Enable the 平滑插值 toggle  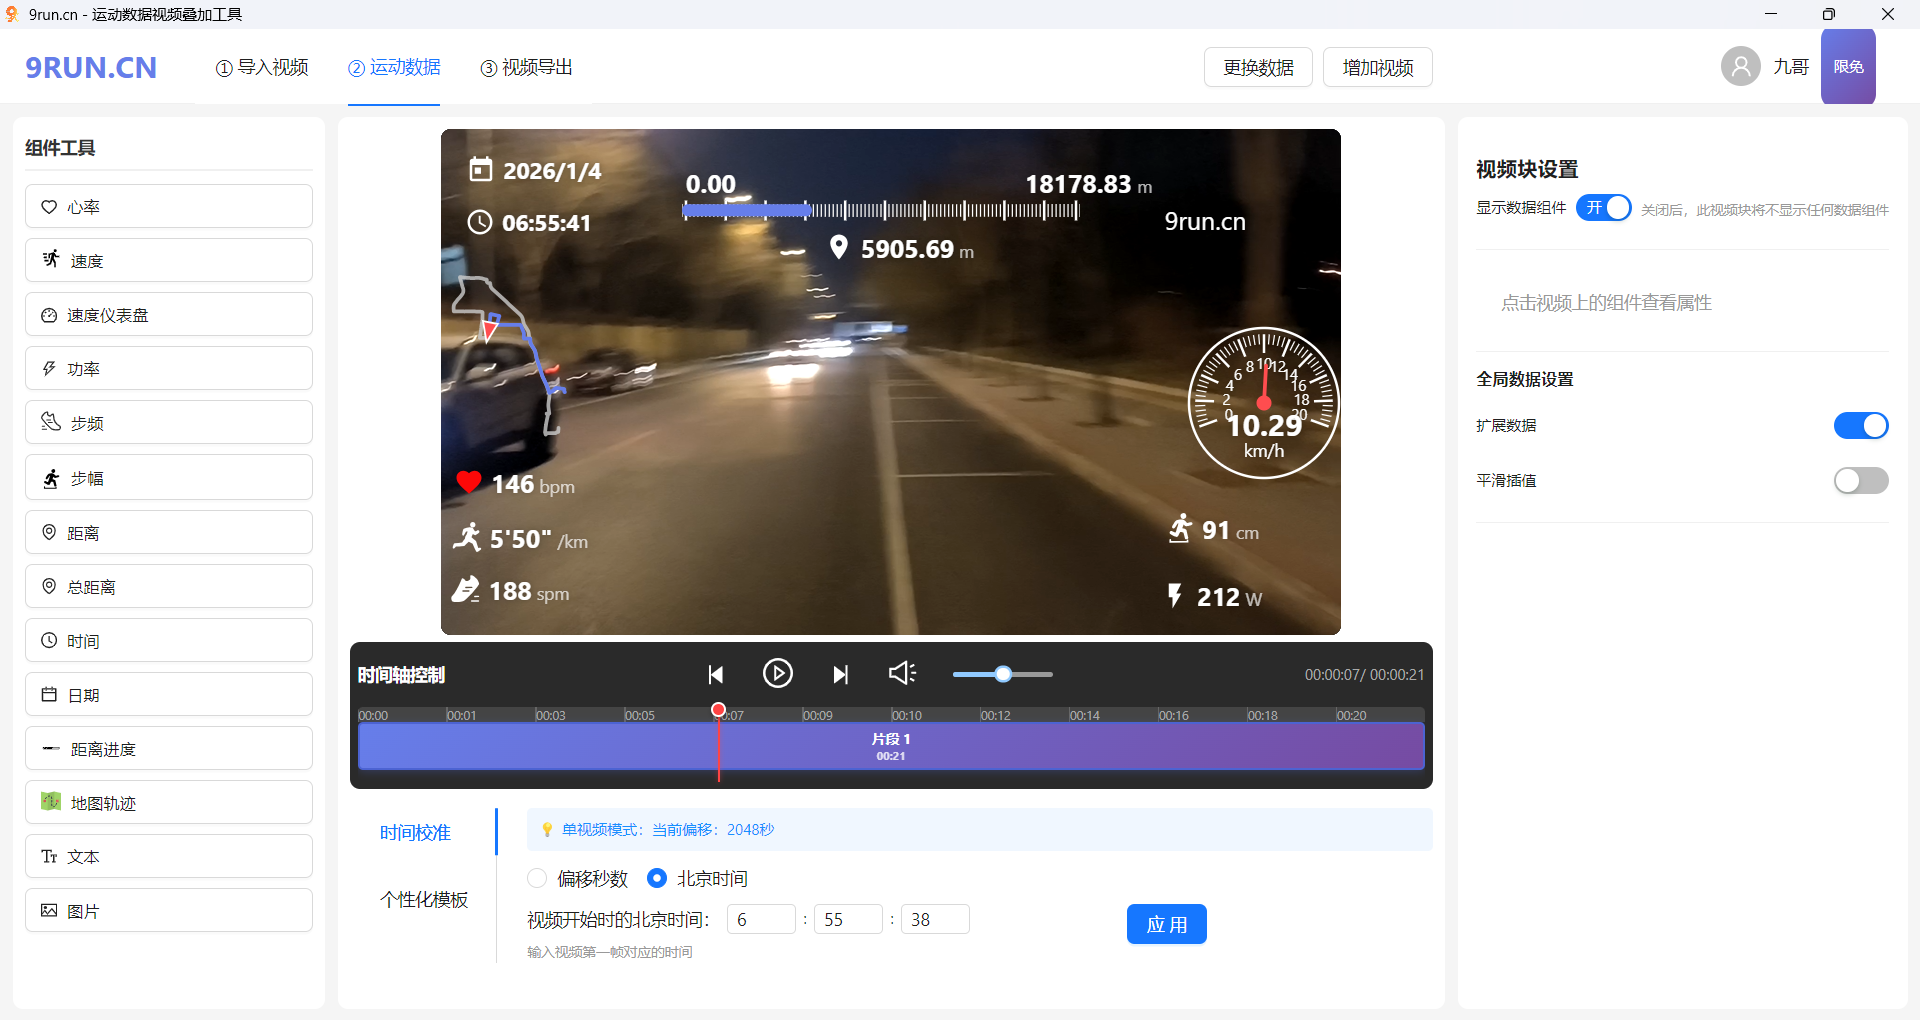(x=1861, y=480)
